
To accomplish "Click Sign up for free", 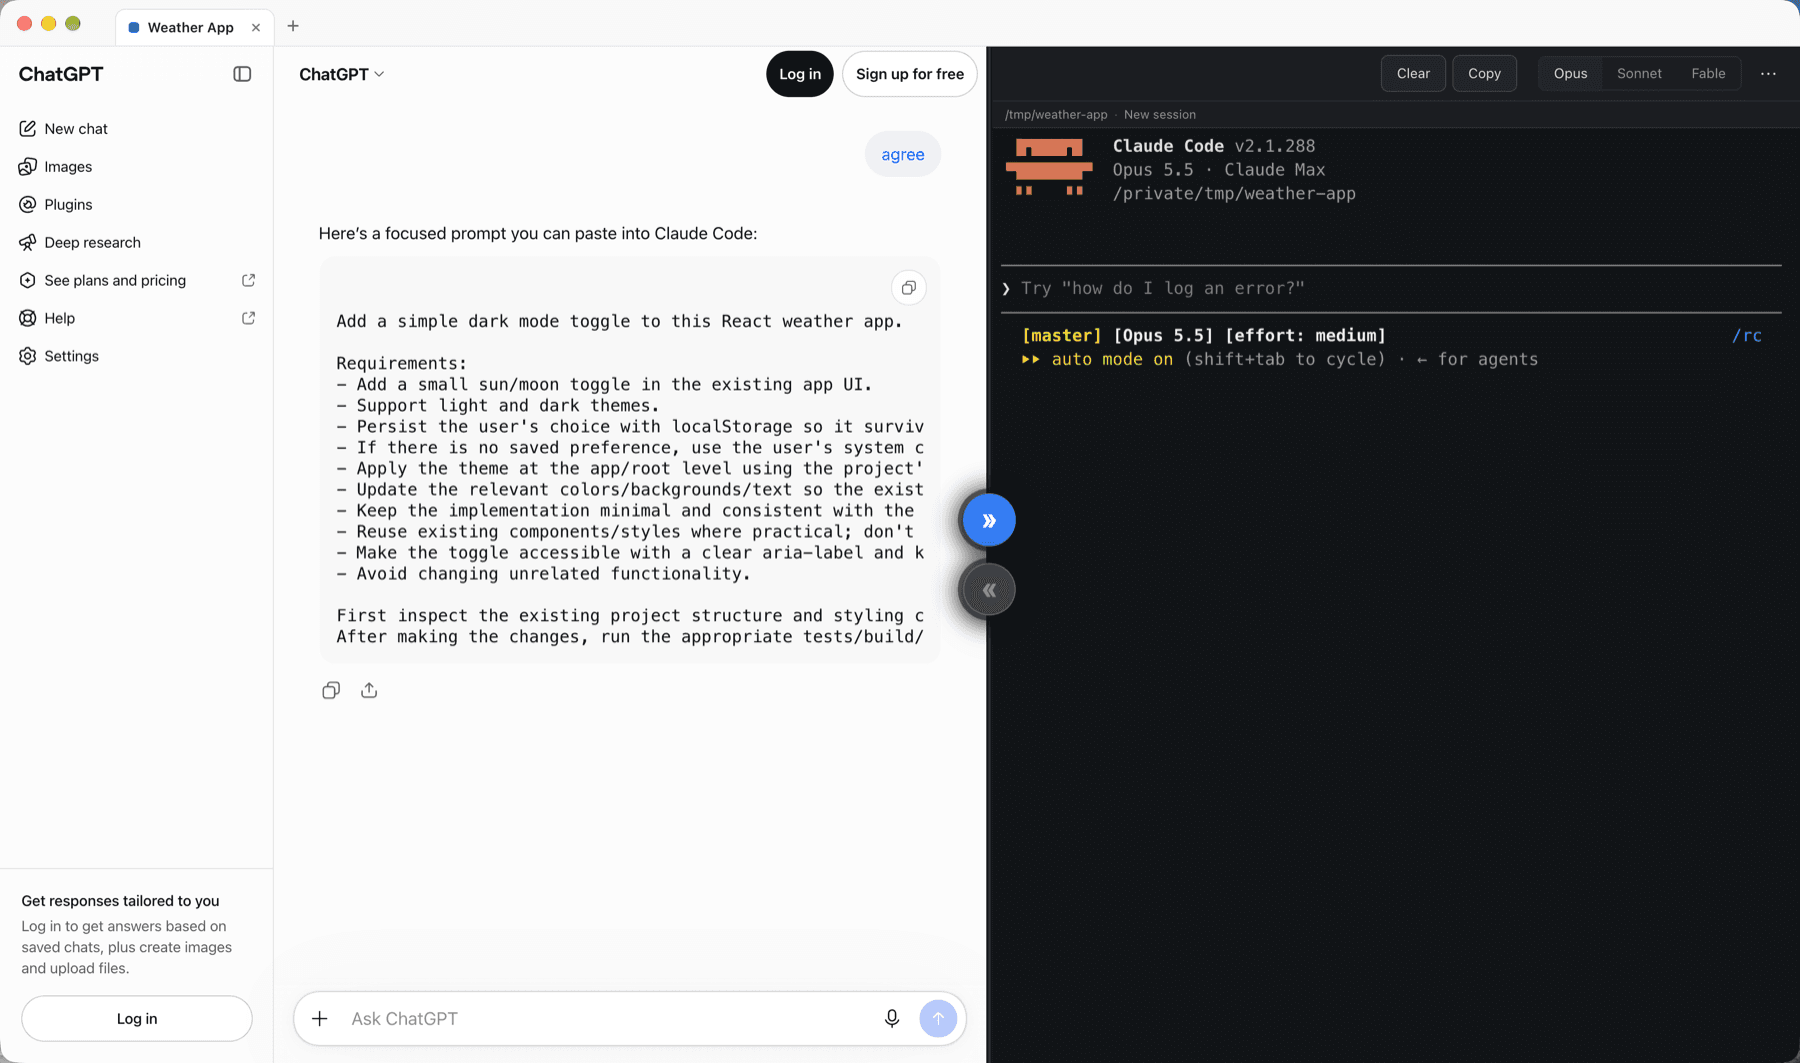I will click(910, 74).
